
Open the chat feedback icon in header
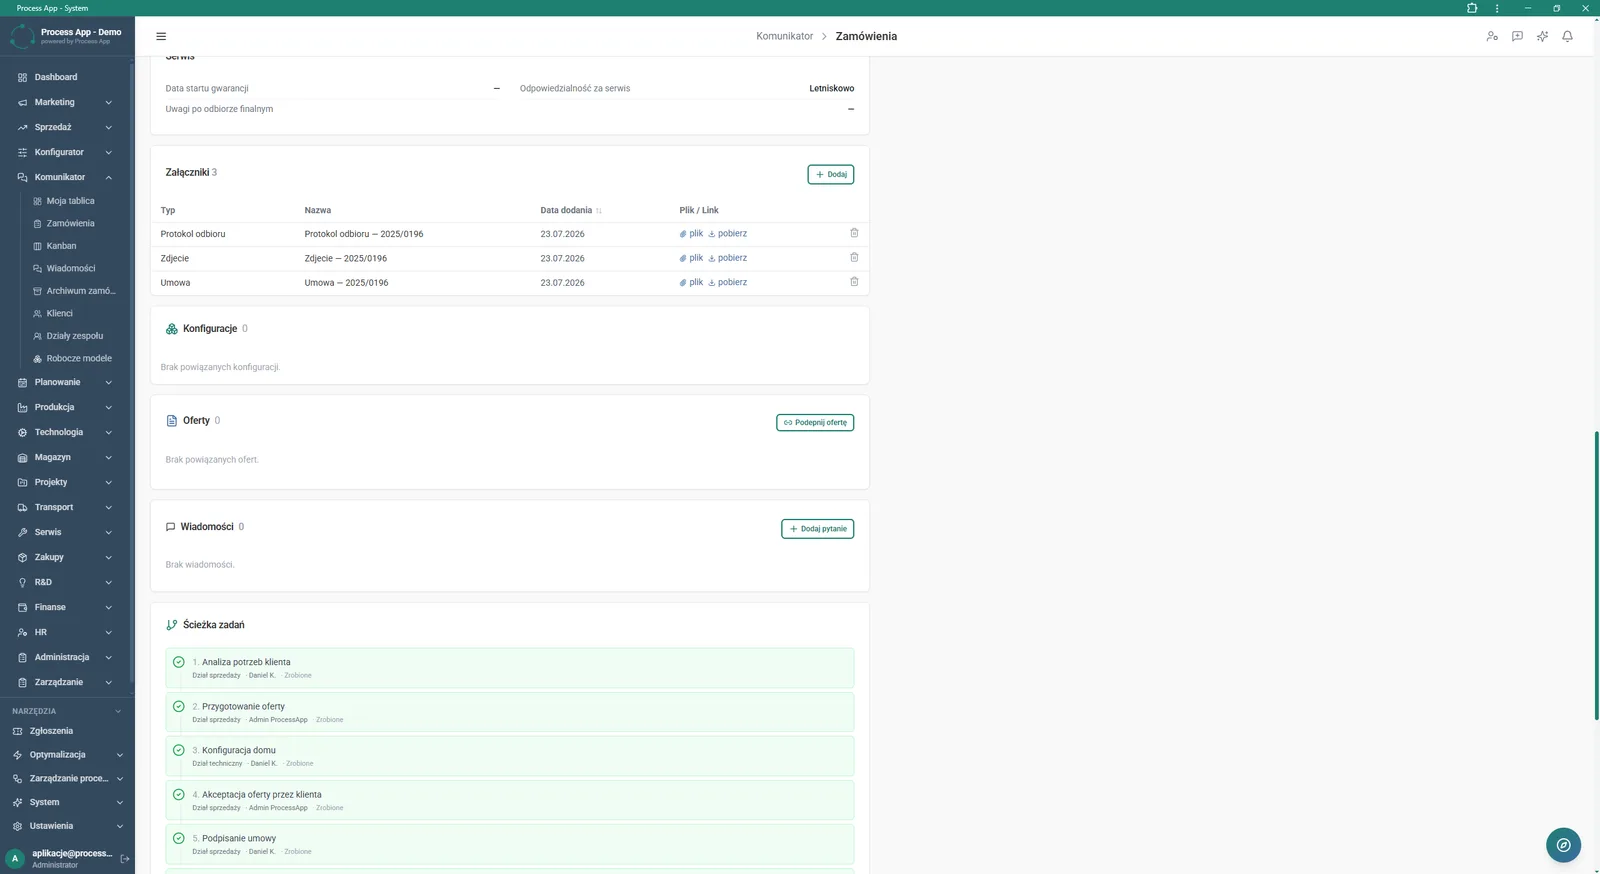coord(1517,36)
